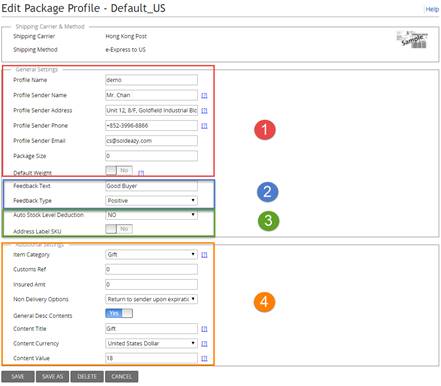Screen dimensions: 441x386
Task: Click help icon beside Default Weight toggle
Action: point(141,173)
